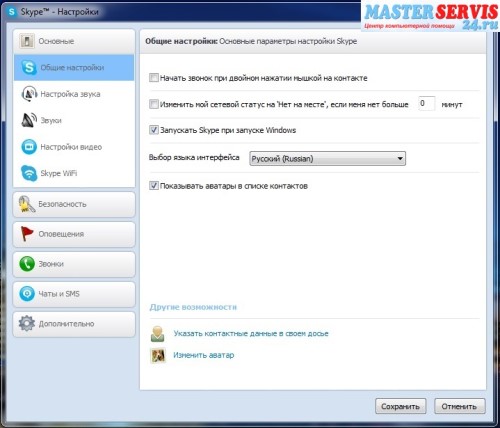Click the Отменить button
500x428 pixels.
pyautogui.click(x=459, y=406)
